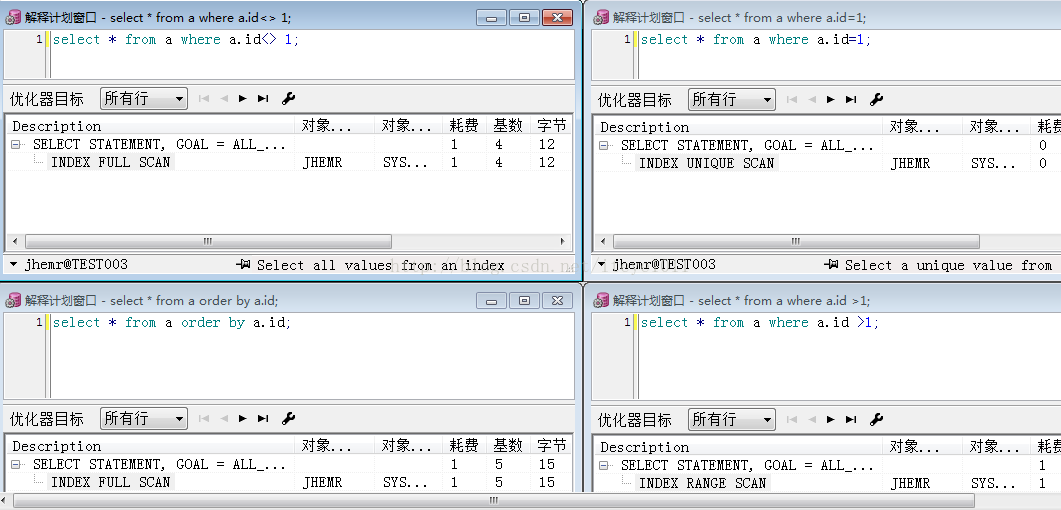
Task: Go to previous operation in a.id>1 window
Action: point(812,419)
